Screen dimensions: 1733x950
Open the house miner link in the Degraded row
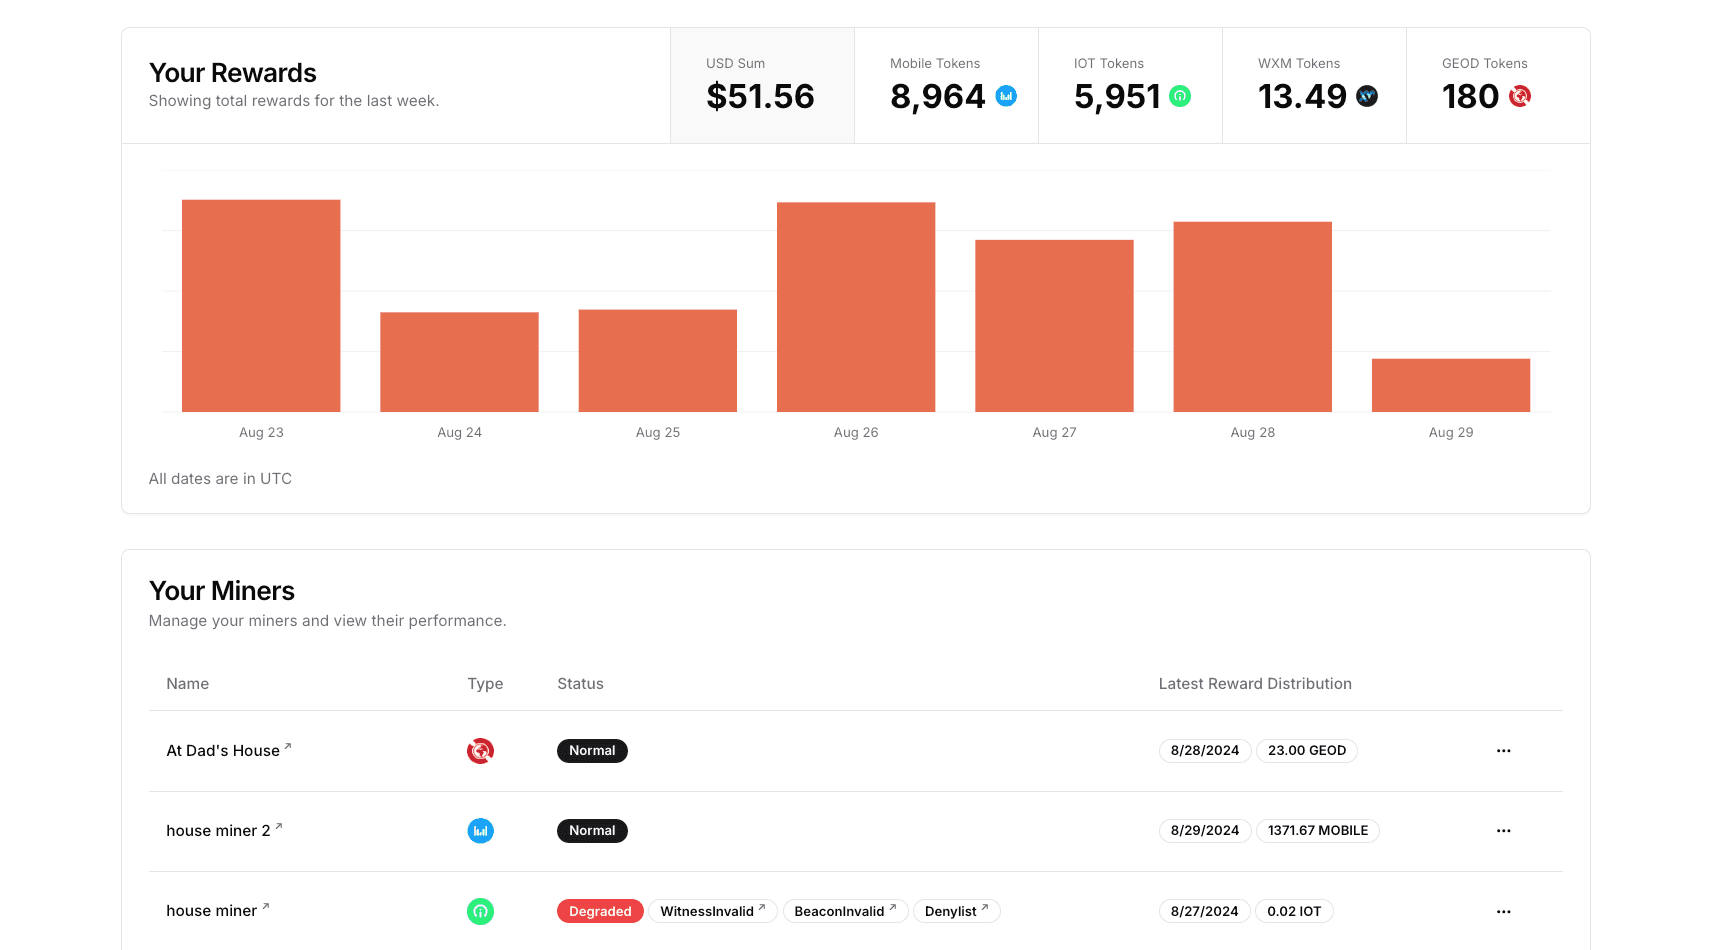218,910
